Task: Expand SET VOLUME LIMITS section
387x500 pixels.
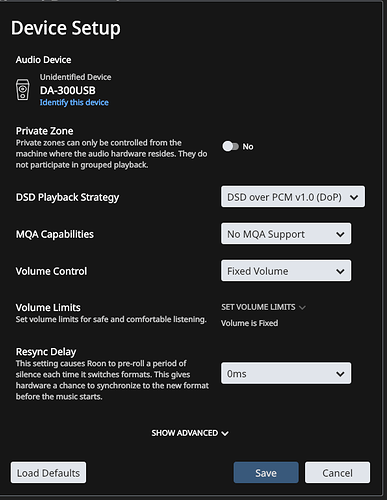Action: 263,307
